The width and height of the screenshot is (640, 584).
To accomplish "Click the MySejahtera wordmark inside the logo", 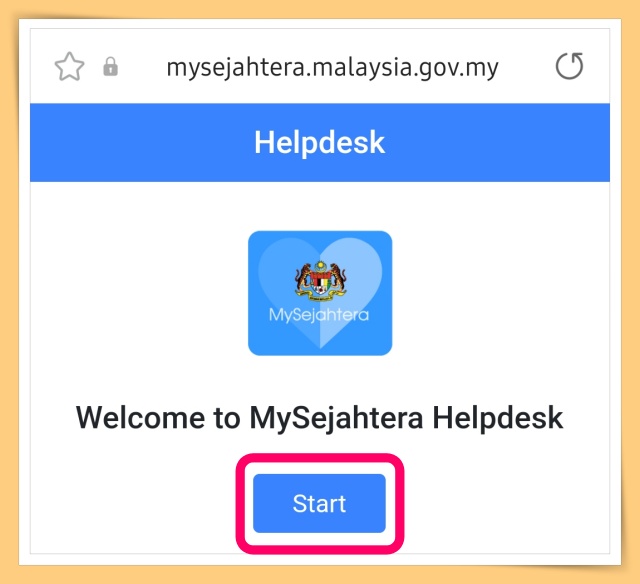I will (319, 315).
